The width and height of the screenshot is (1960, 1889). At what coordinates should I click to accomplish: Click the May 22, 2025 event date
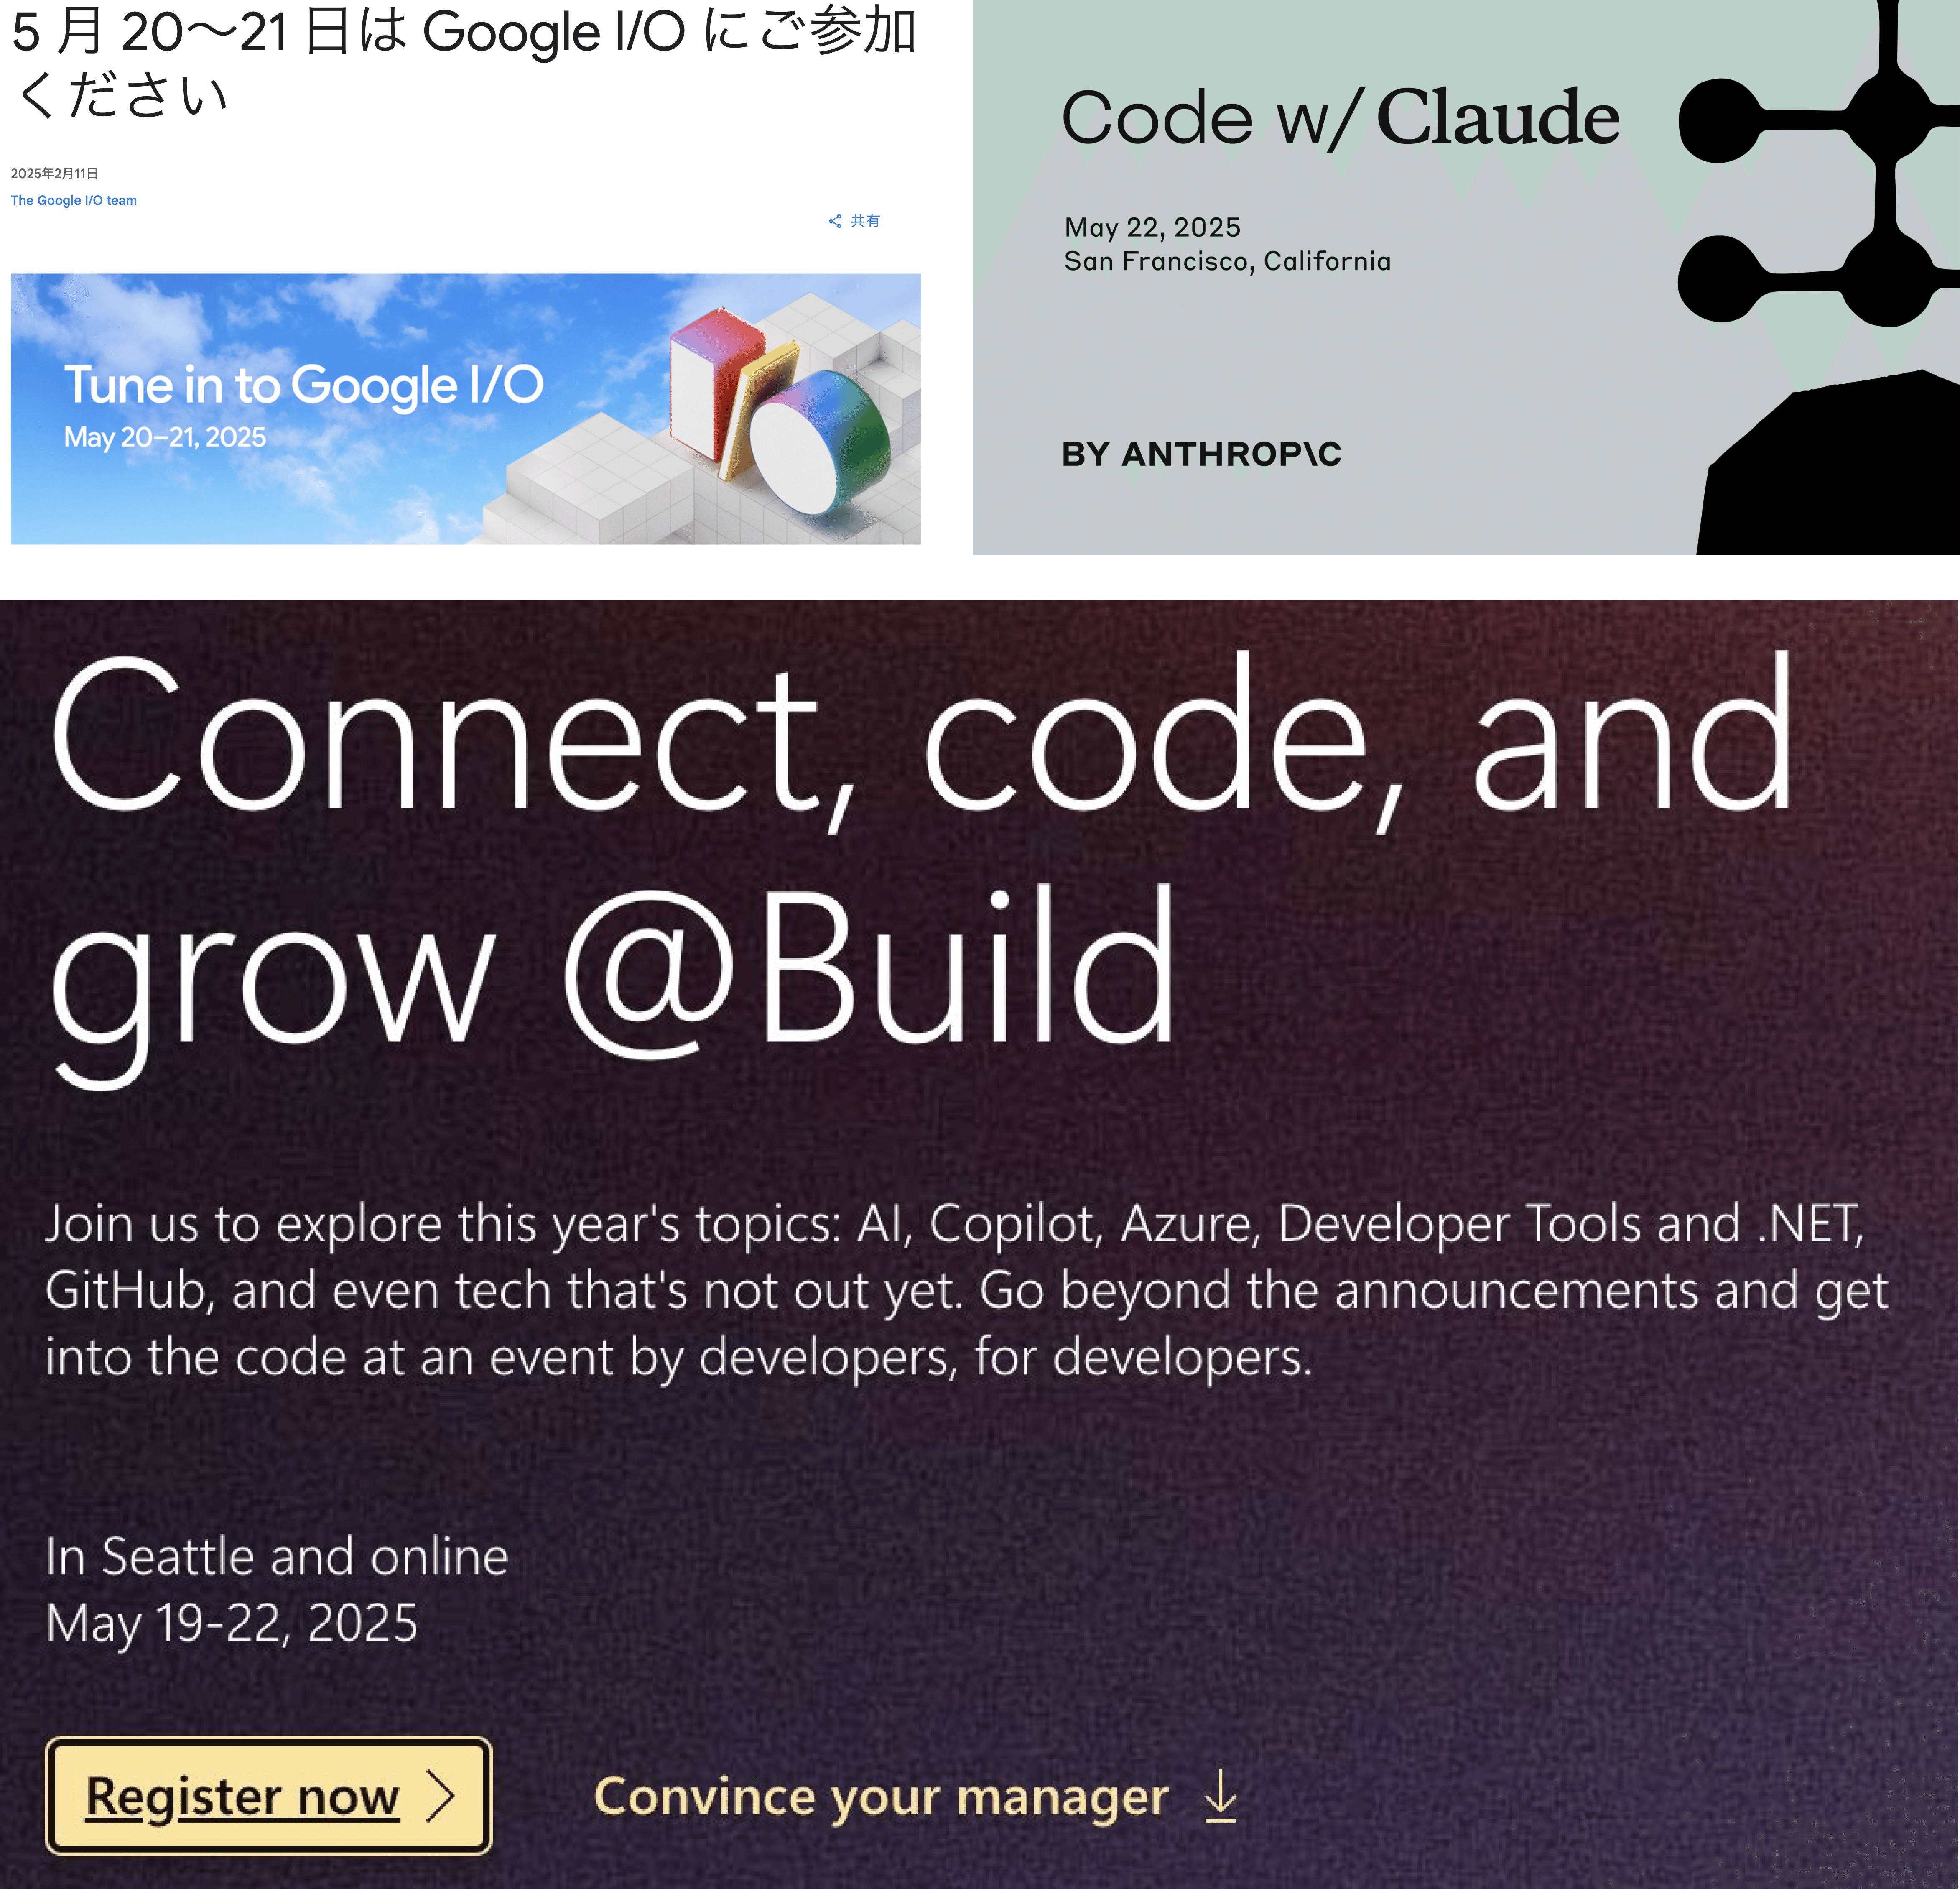tap(1152, 227)
